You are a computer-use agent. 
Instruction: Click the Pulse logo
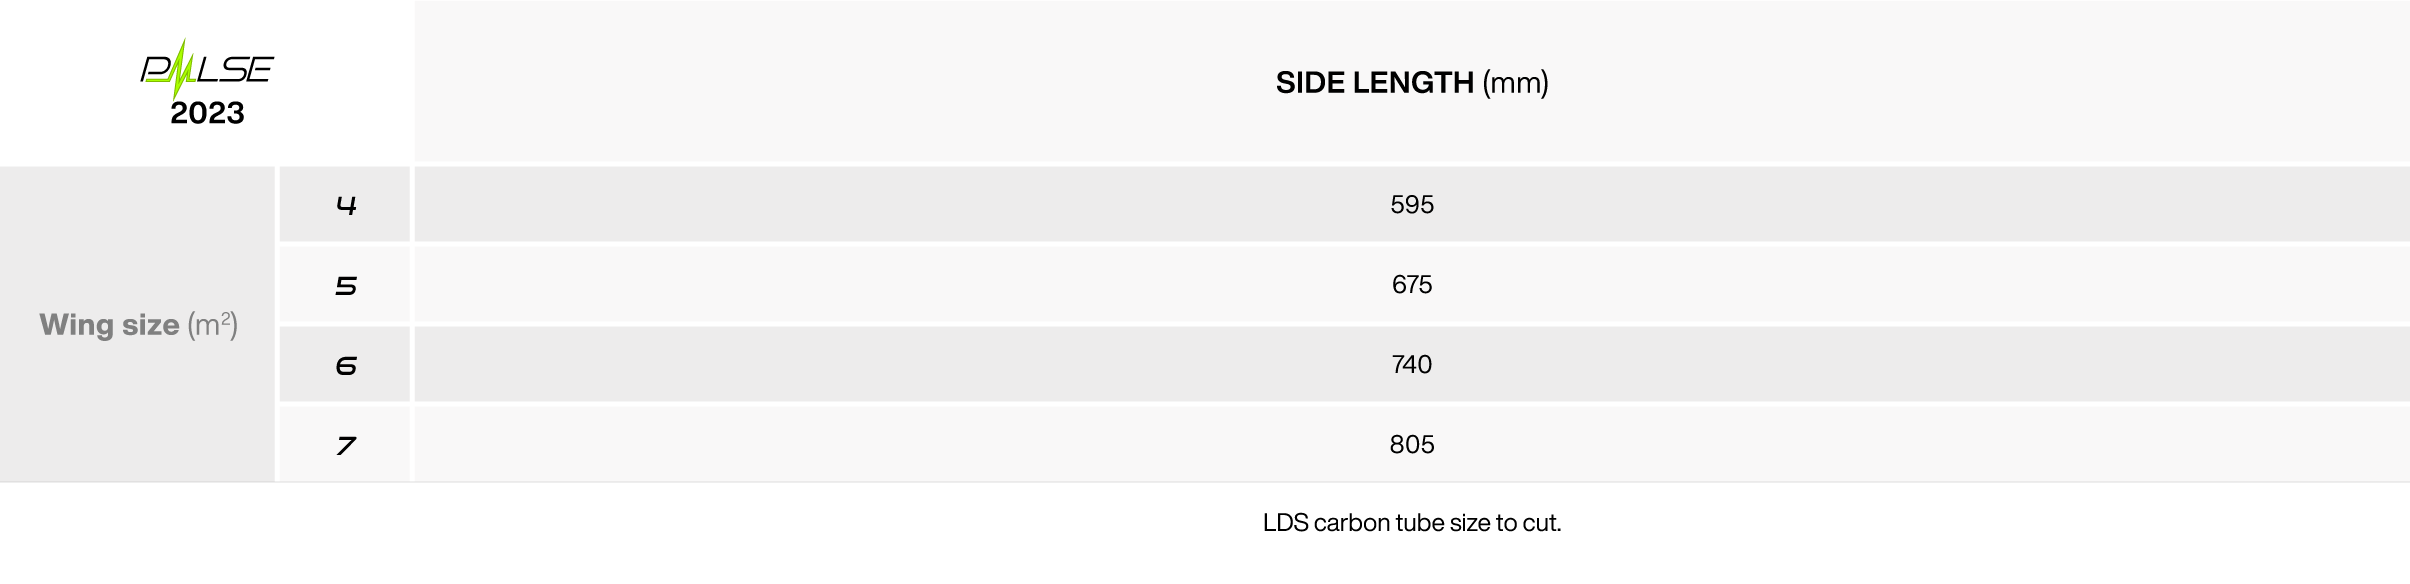207,69
